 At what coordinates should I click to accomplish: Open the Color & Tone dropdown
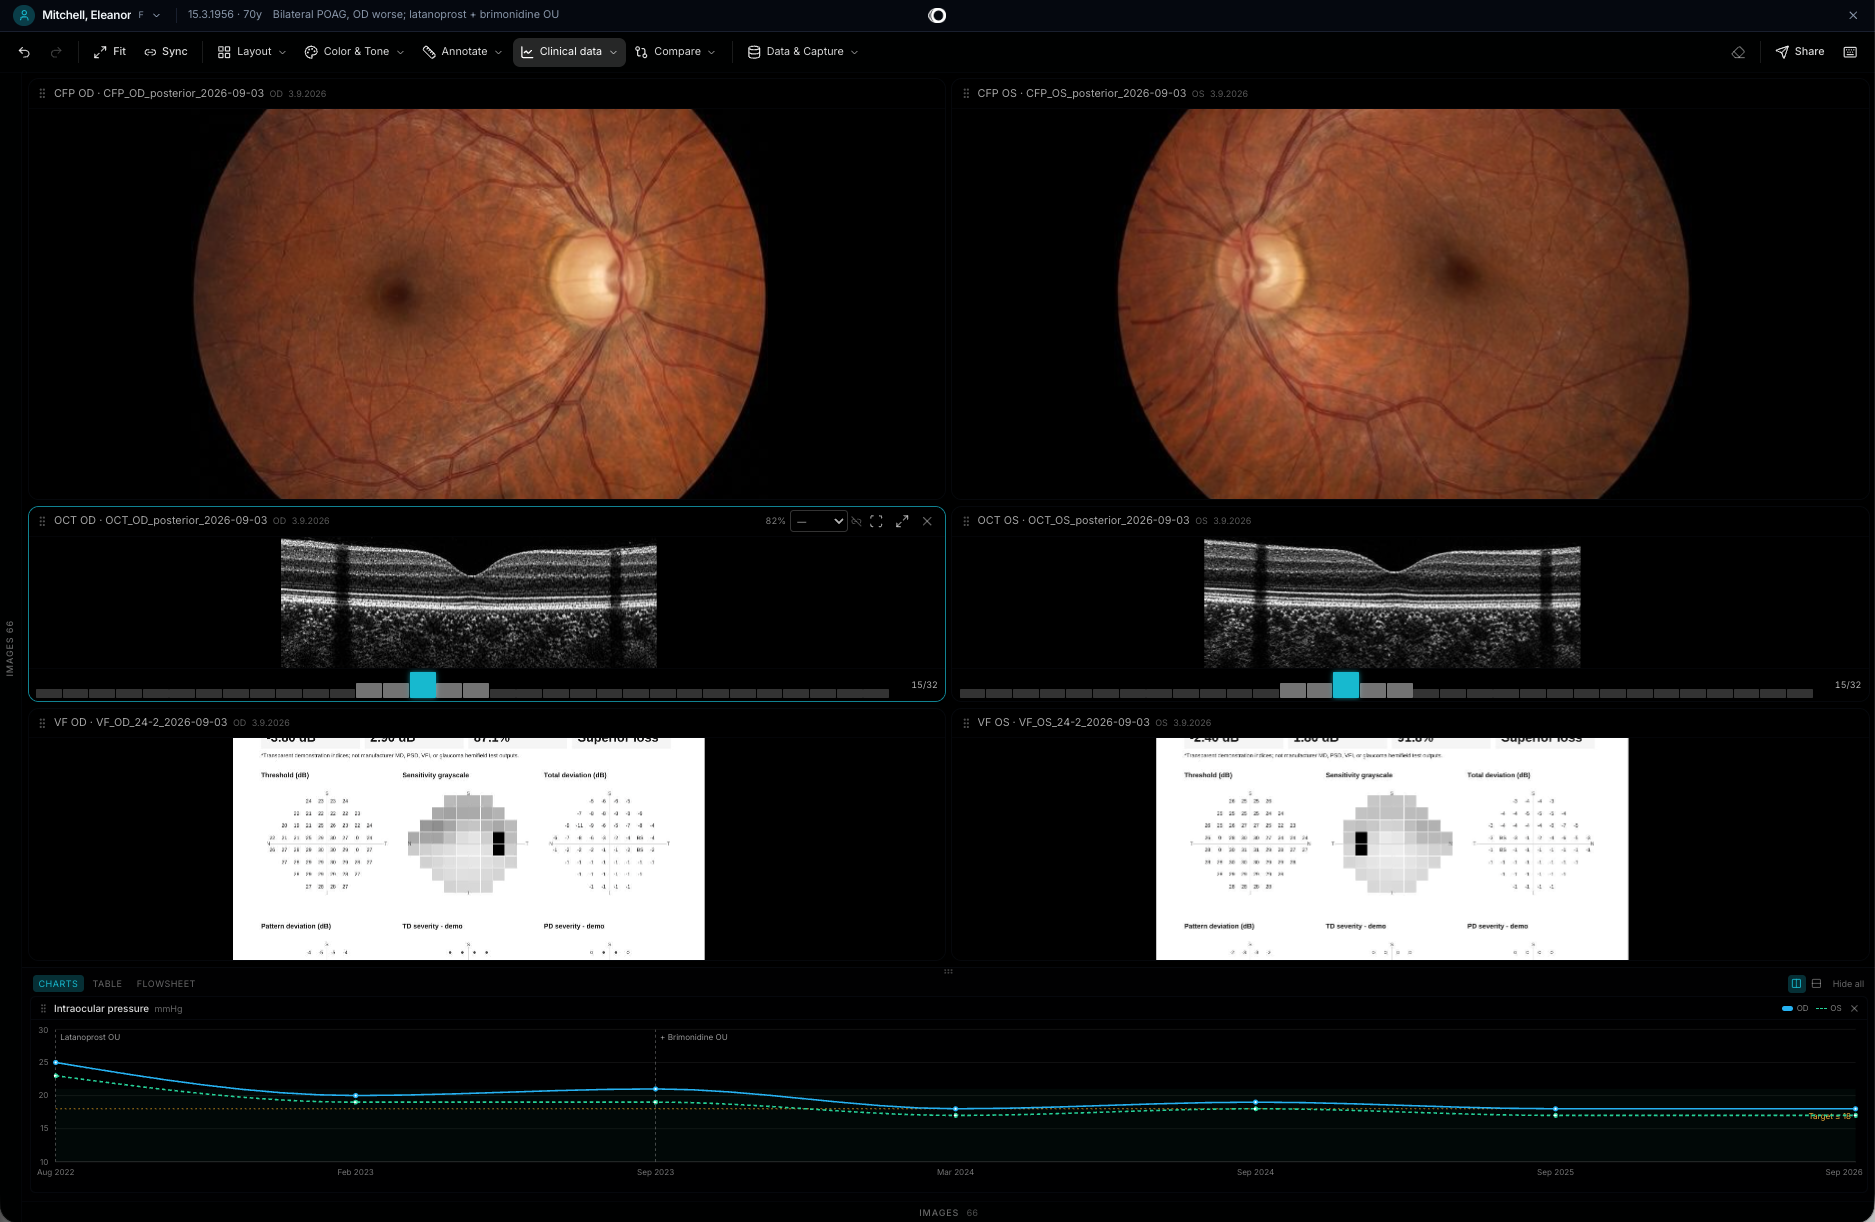coord(354,52)
